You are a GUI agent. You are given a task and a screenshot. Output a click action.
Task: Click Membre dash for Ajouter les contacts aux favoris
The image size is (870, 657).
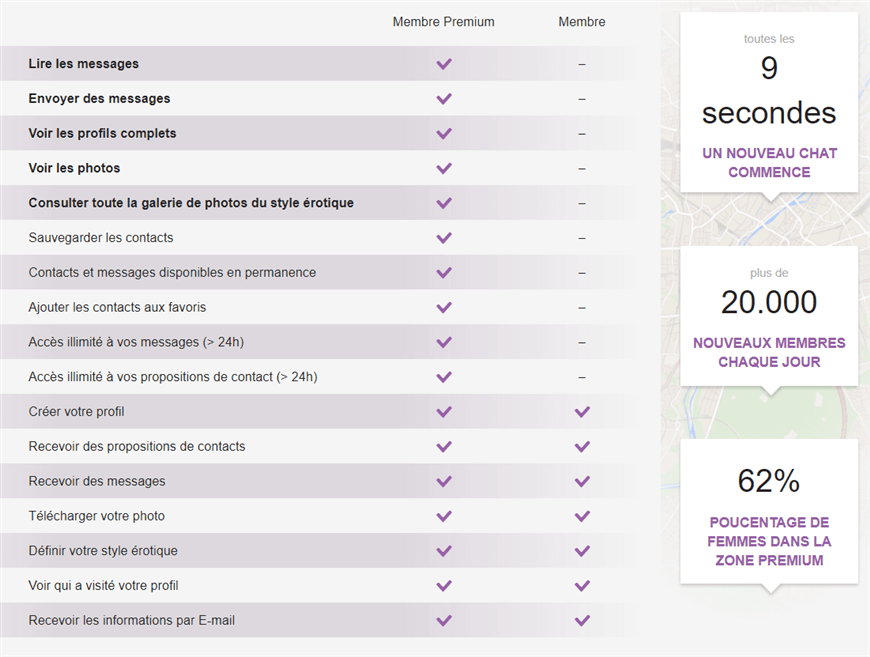(582, 308)
